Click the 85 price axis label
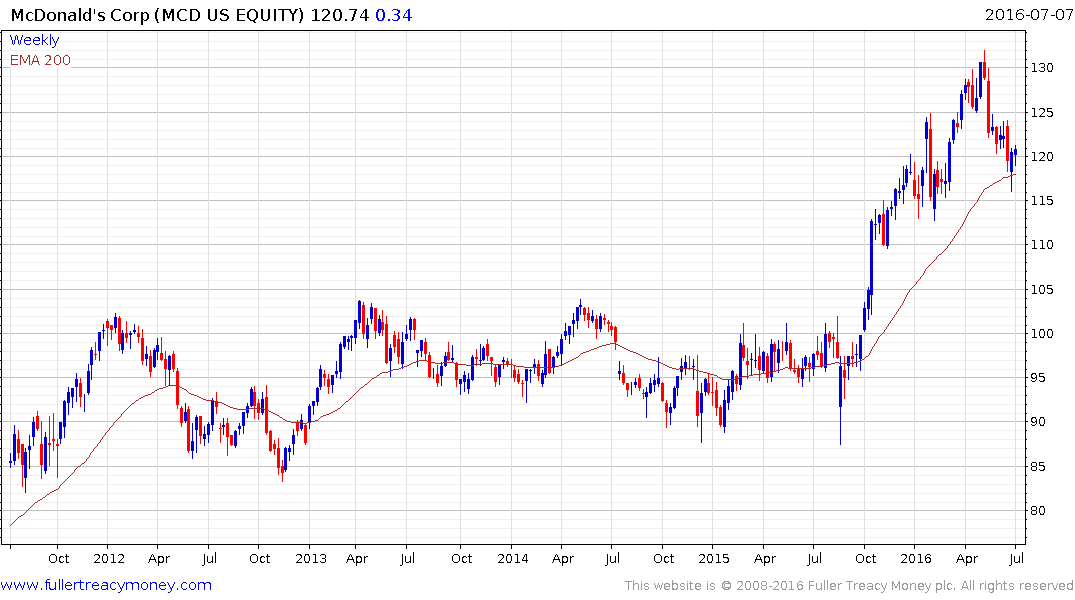The image size is (1075, 600). 1039,466
